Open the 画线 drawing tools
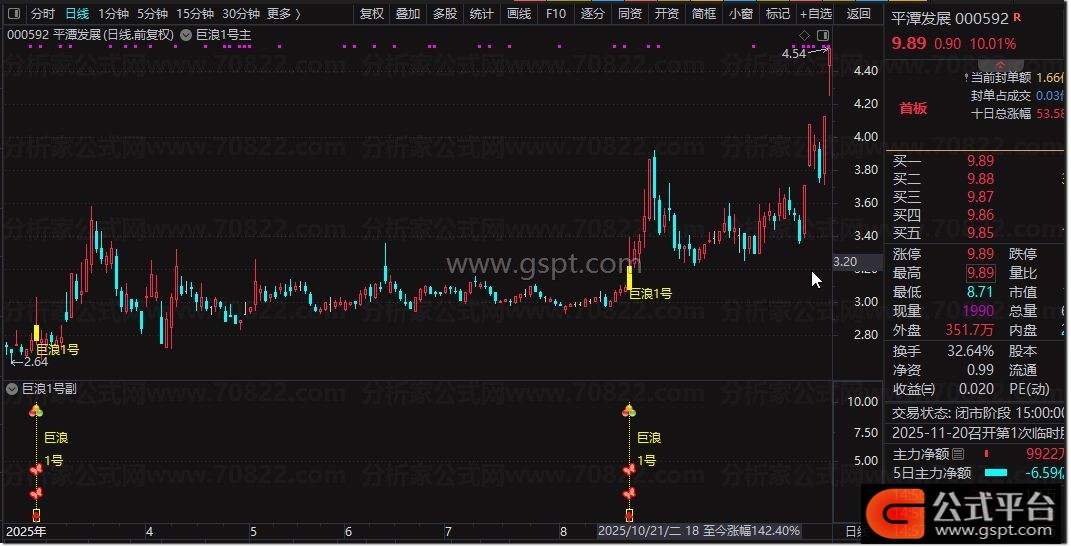The height and width of the screenshot is (547, 1071). [x=519, y=14]
